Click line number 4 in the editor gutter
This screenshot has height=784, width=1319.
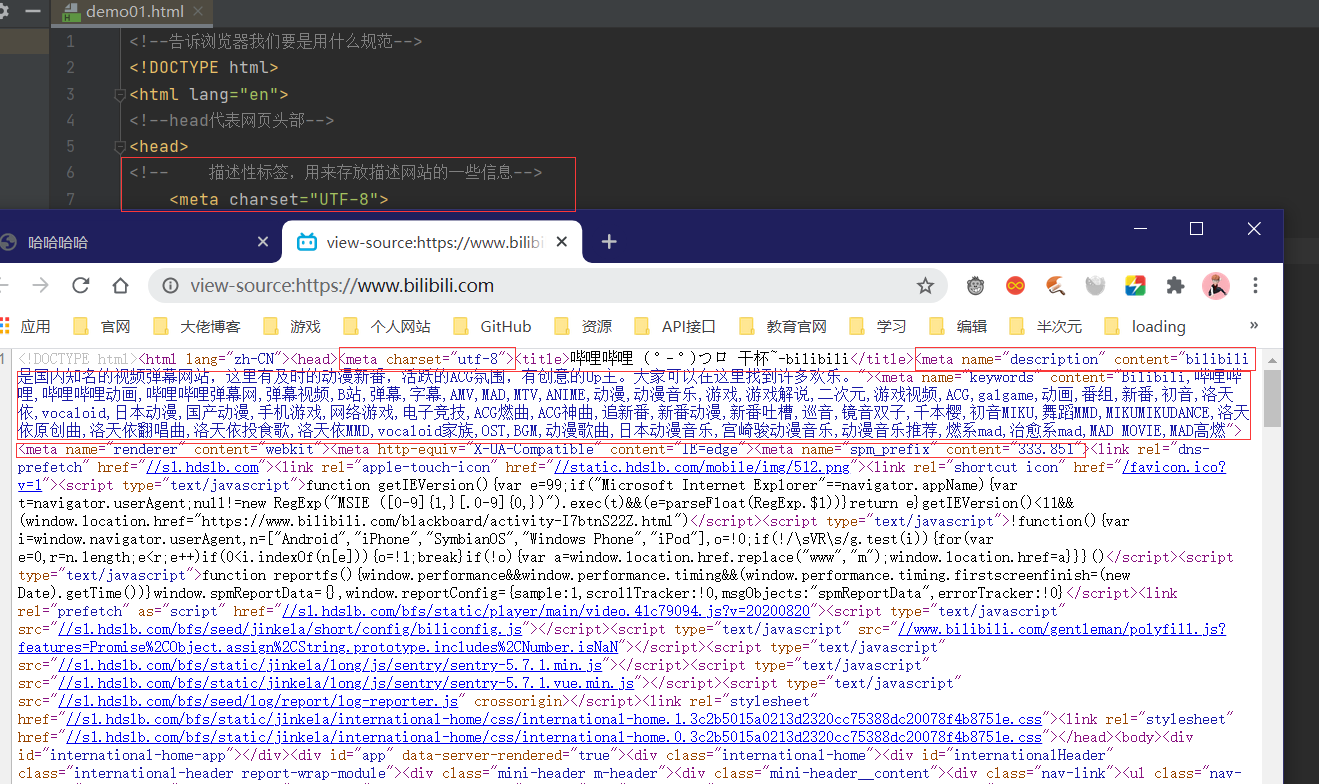[x=70, y=120]
